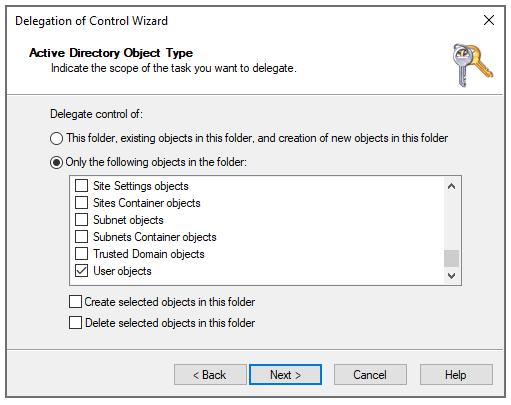
Task: Close the Delegation of Control Wizard
Action: pyautogui.click(x=489, y=20)
